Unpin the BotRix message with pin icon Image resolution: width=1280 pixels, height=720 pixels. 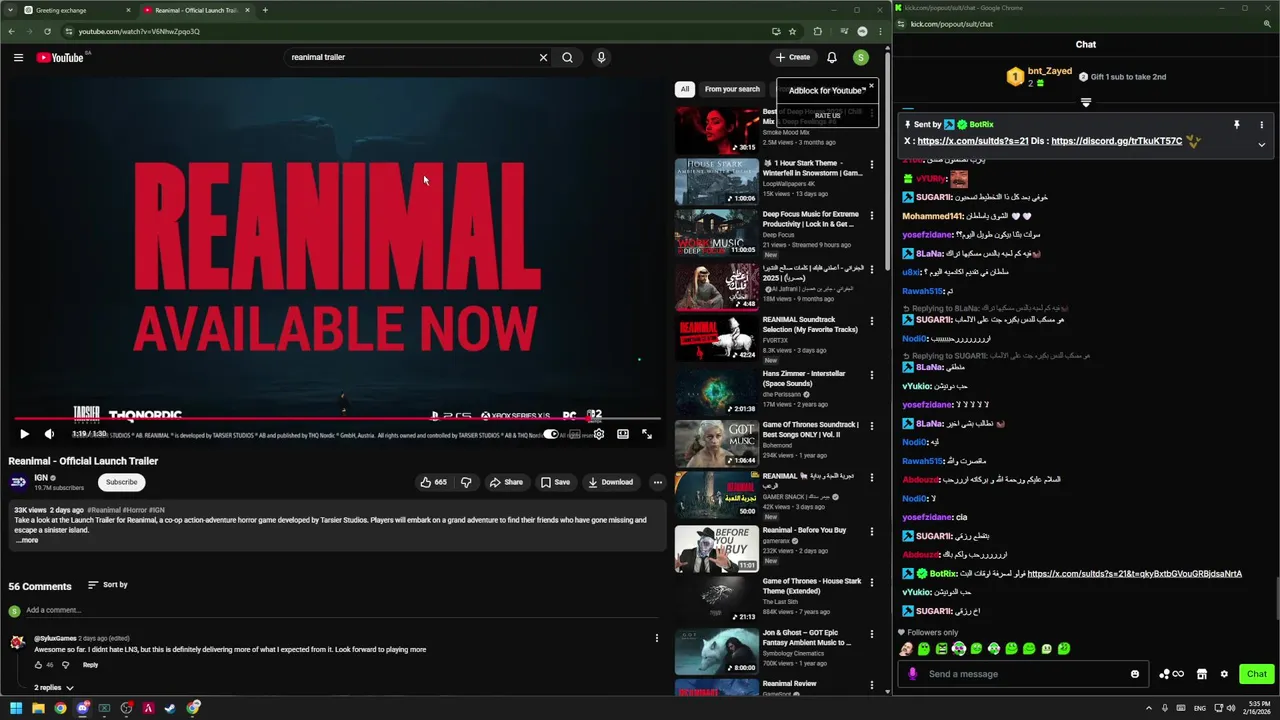click(1237, 125)
